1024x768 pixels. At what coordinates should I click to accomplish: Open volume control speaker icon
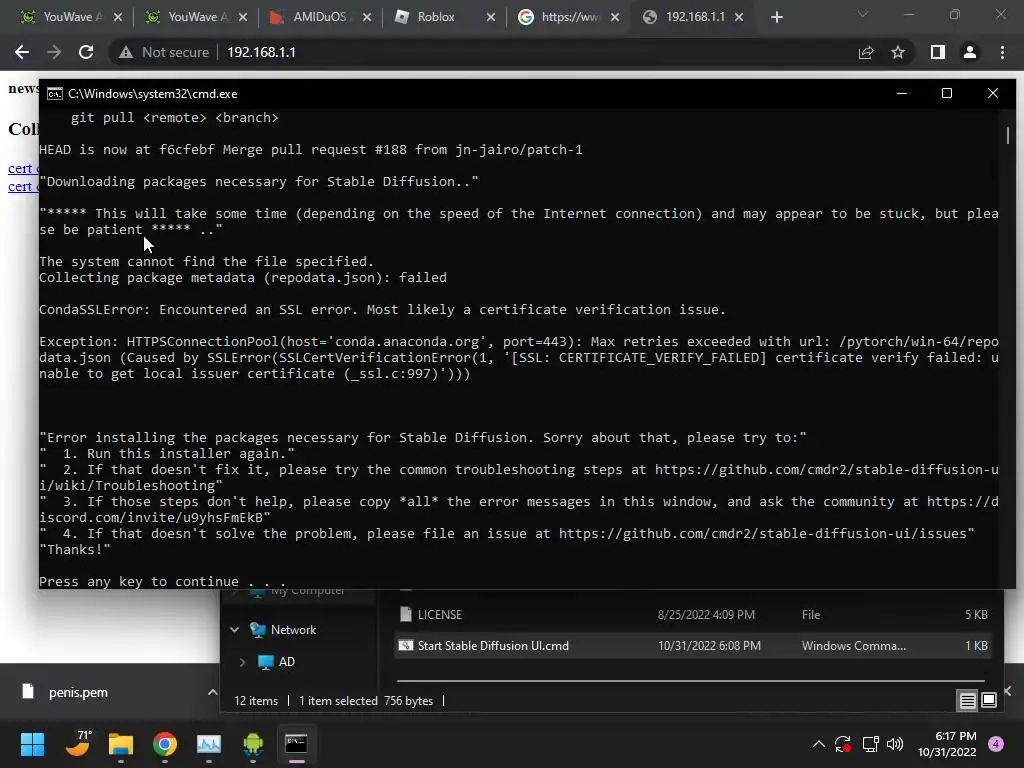click(x=895, y=744)
